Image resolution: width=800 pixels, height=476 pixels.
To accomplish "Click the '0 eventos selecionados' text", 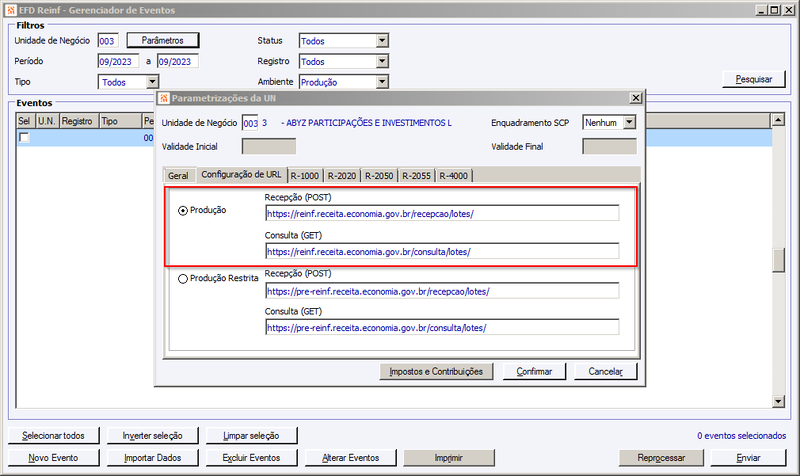I will [x=741, y=436].
